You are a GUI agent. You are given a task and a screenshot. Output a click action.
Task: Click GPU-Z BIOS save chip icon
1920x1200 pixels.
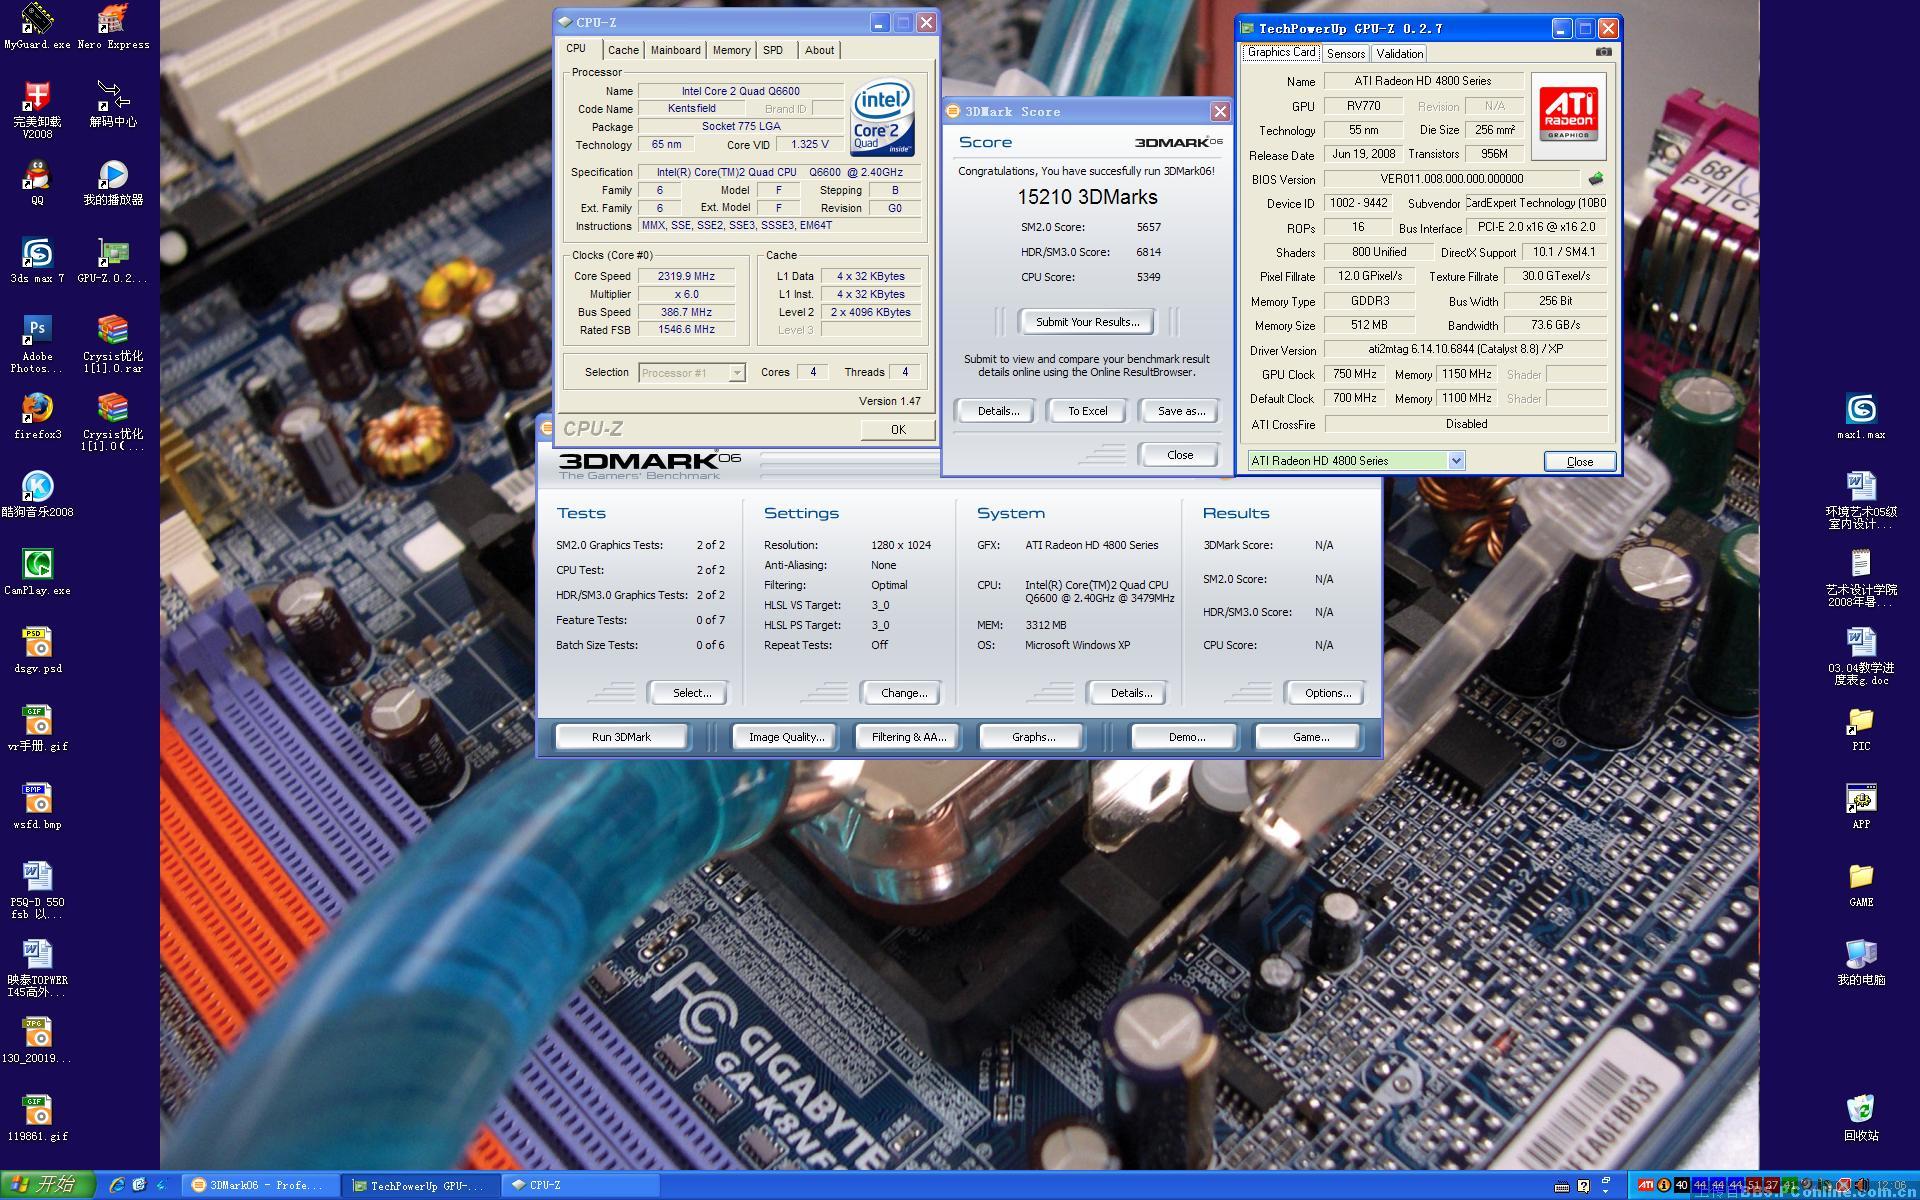click(1595, 179)
